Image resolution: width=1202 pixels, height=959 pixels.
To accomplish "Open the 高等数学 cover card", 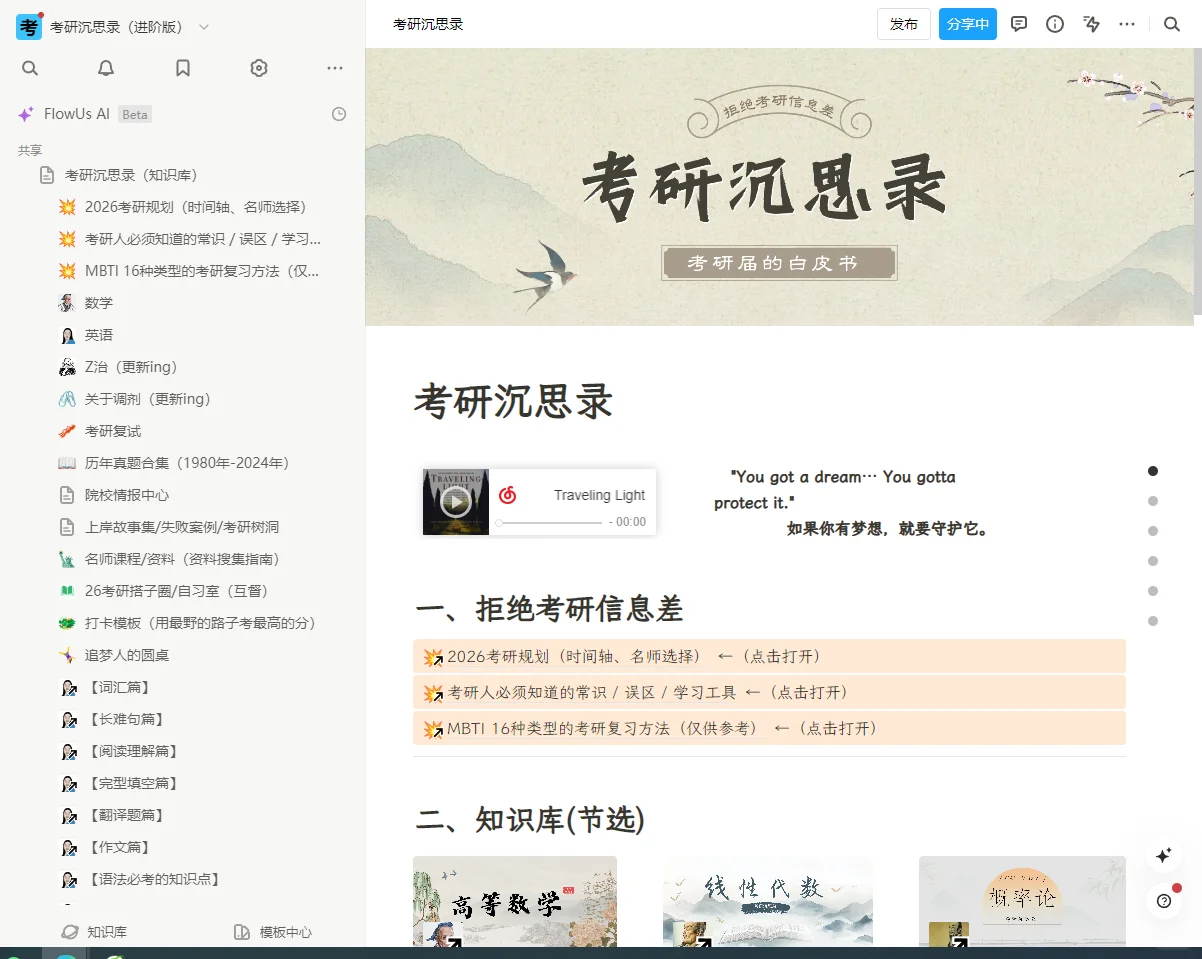I will pyautogui.click(x=515, y=901).
